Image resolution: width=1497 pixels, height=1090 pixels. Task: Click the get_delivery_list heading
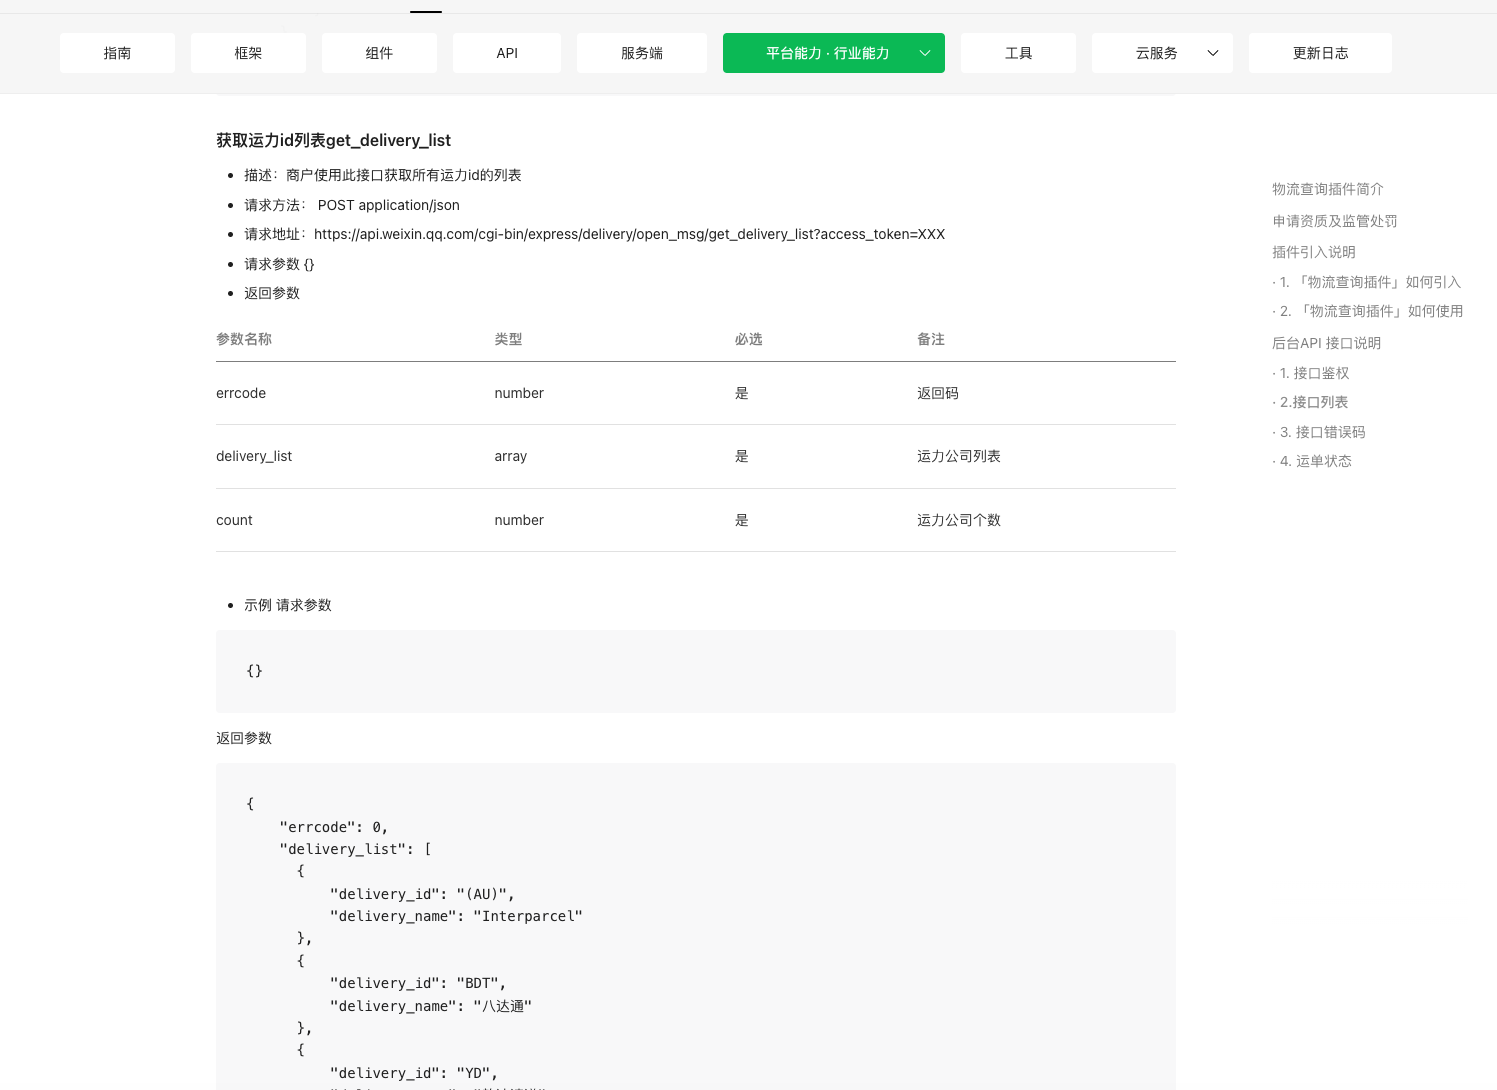[x=333, y=140]
